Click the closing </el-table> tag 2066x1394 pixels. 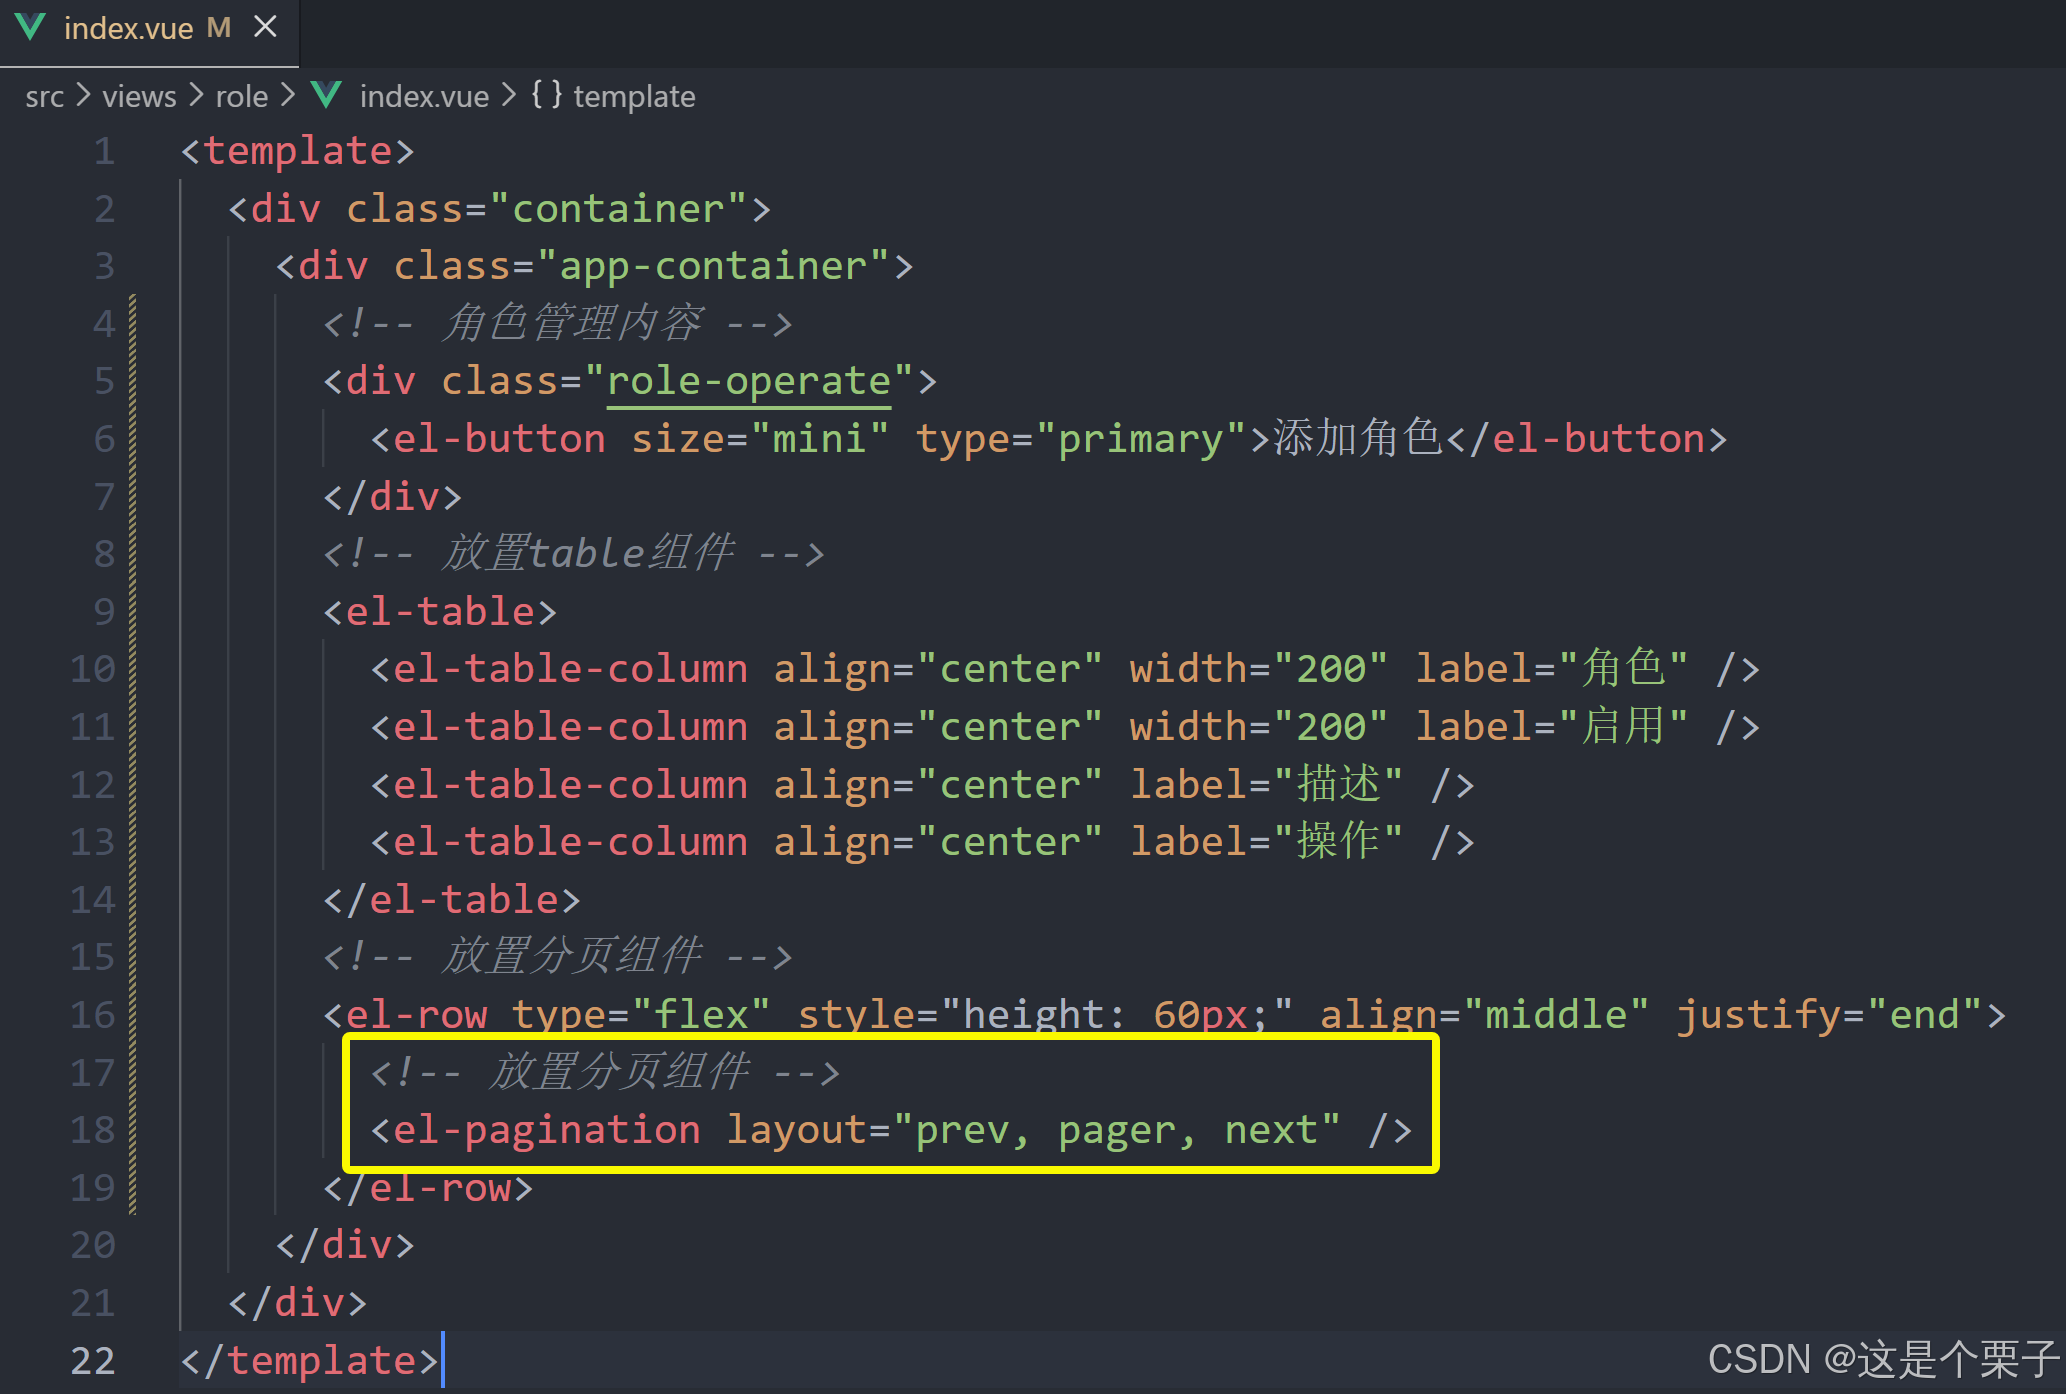pos(452,900)
